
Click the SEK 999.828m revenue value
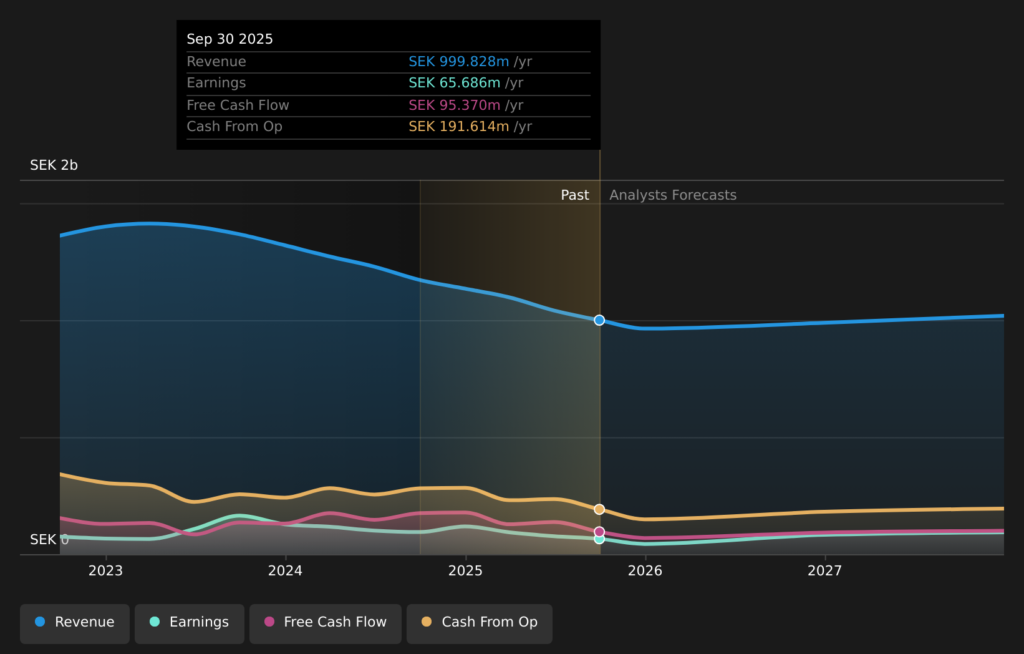click(x=459, y=61)
